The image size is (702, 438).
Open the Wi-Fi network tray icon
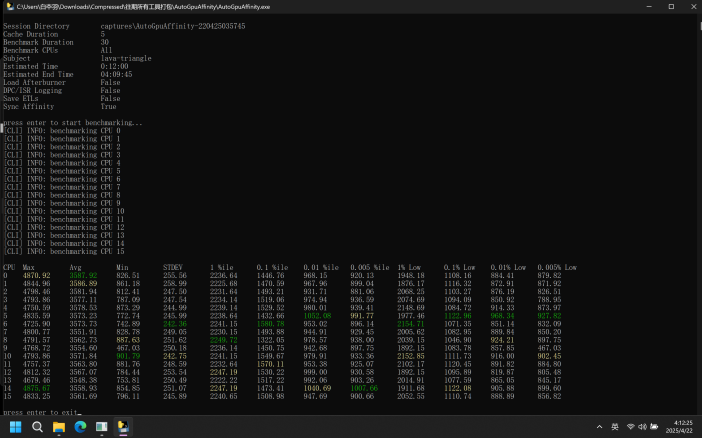630,427
